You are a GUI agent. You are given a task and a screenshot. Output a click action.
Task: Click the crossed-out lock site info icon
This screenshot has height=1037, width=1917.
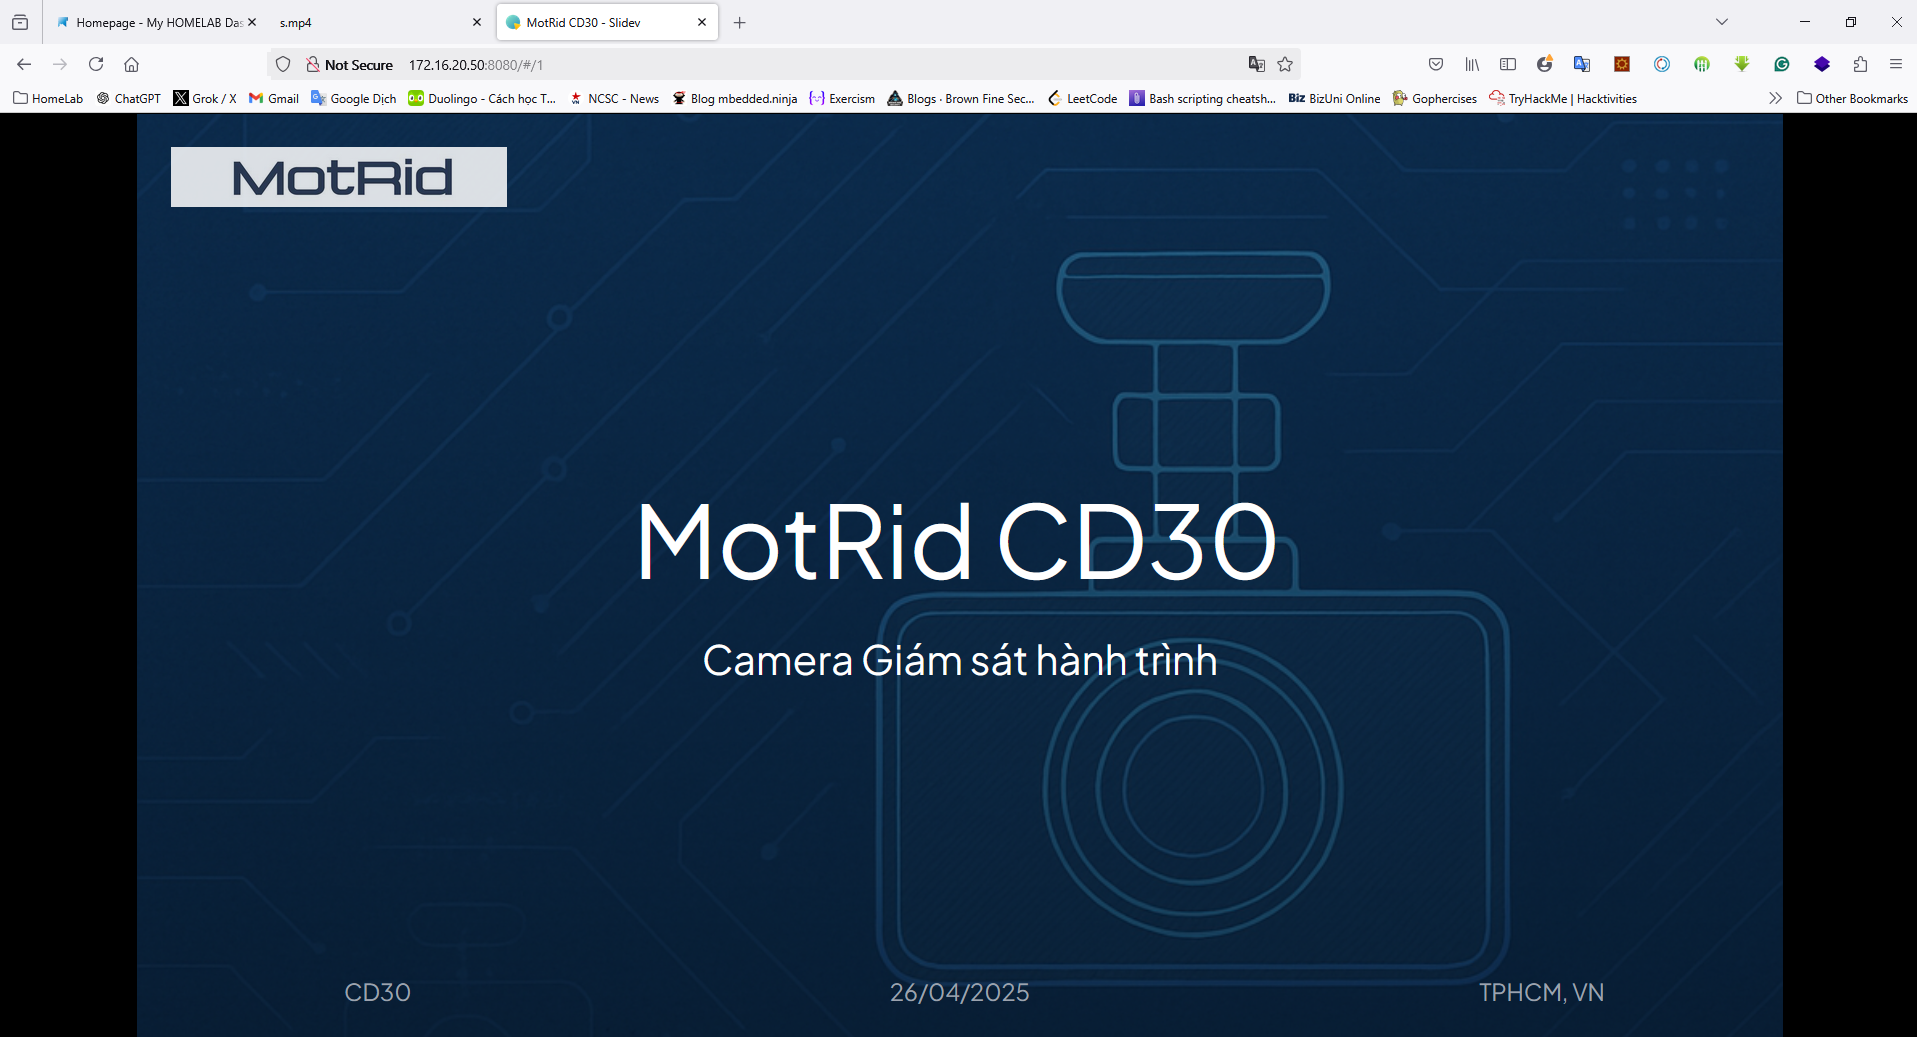point(313,64)
